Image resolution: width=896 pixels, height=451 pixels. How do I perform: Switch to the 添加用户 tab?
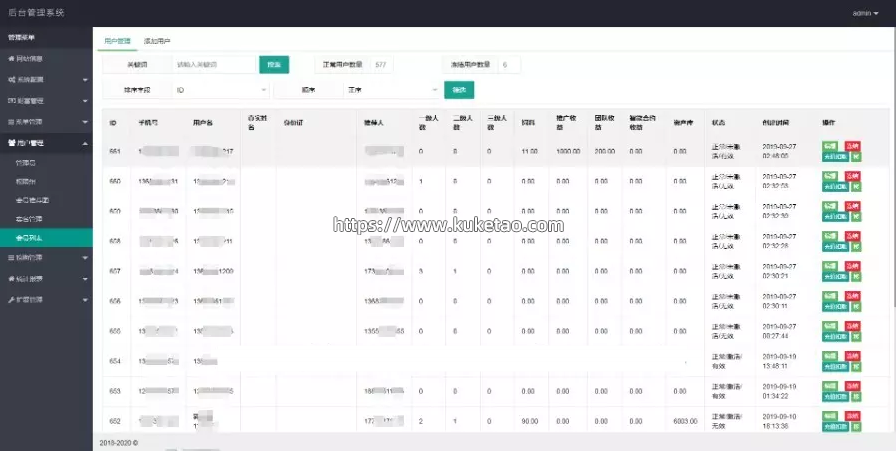coord(157,41)
